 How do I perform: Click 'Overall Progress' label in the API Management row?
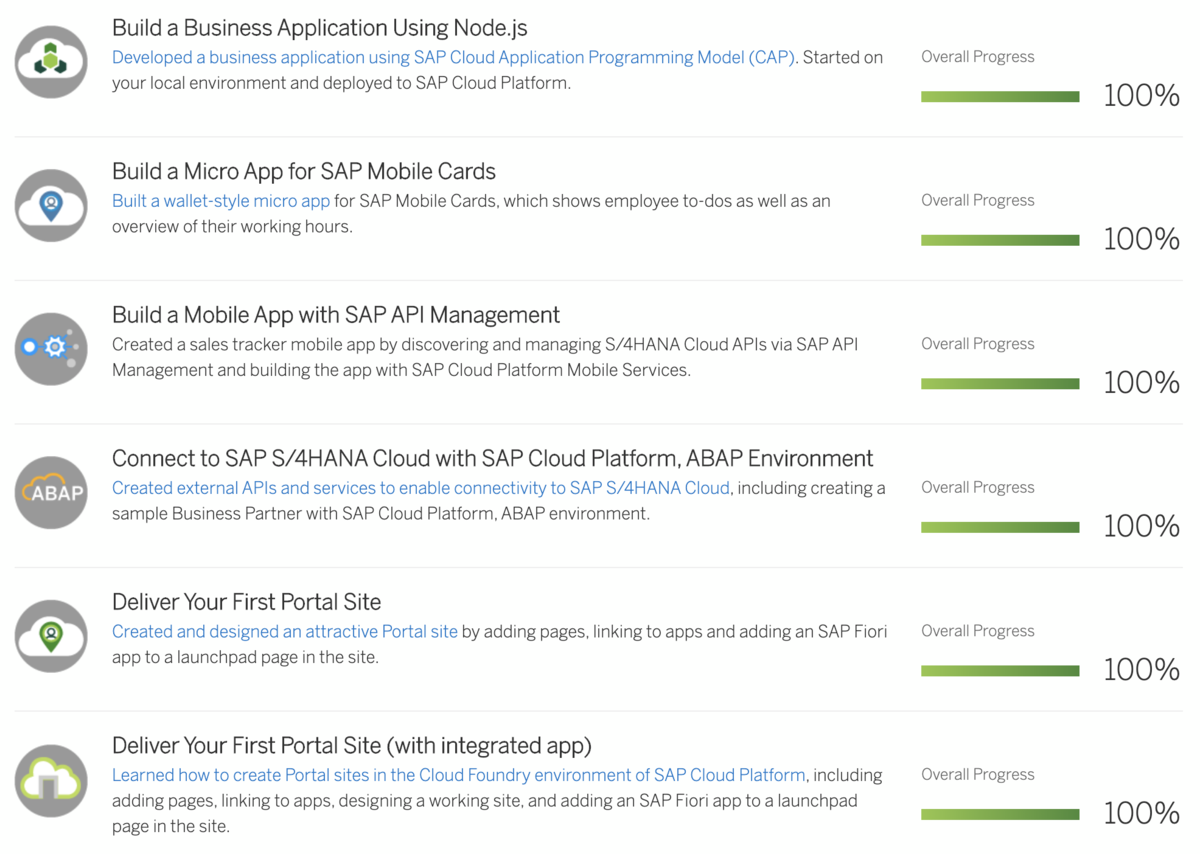coord(978,344)
